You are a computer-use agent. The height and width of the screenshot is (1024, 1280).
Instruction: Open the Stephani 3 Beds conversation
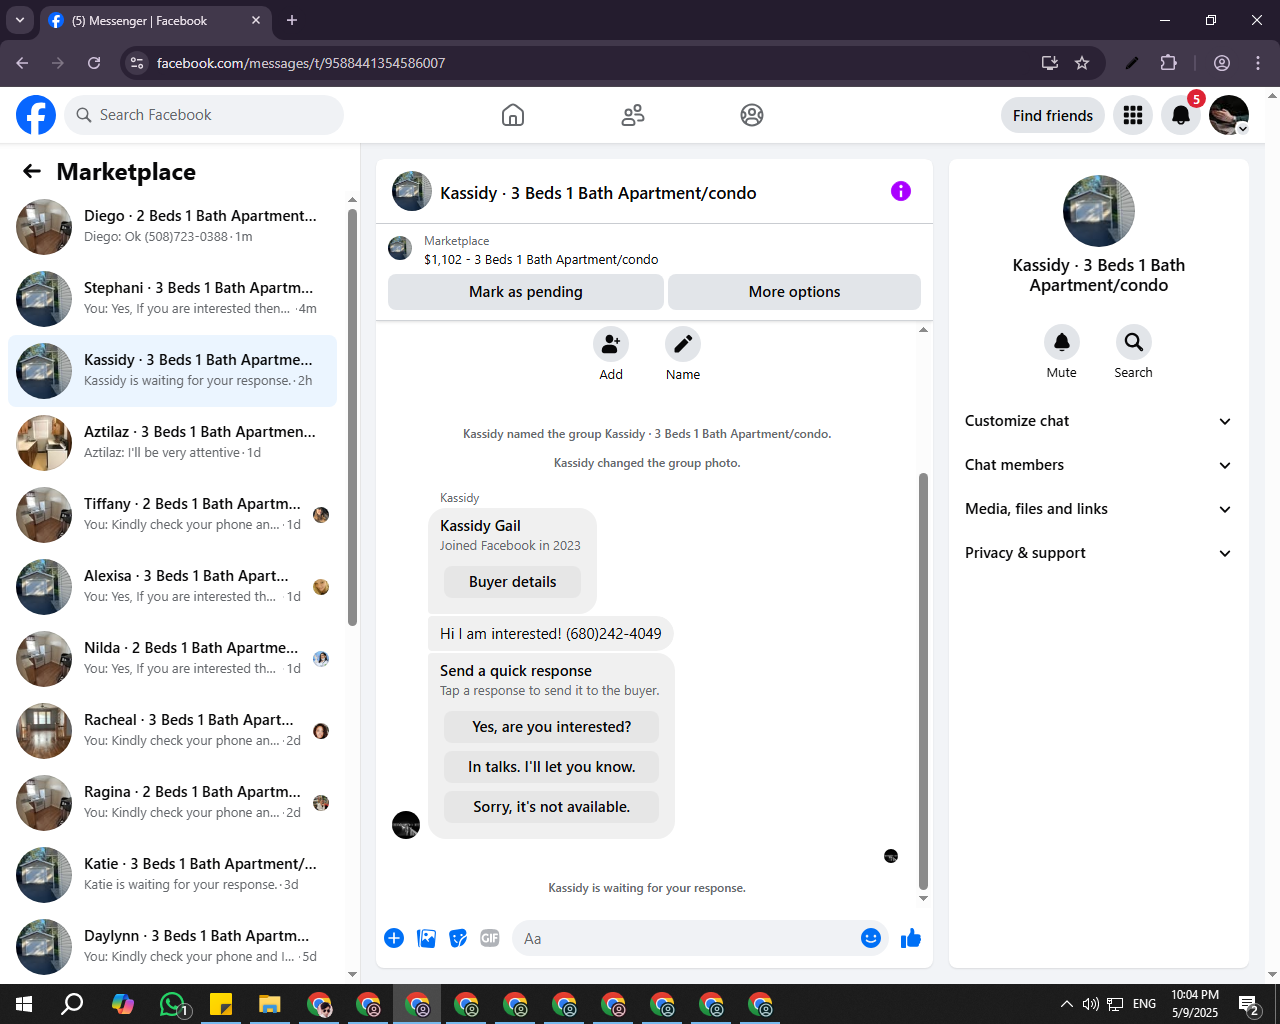point(172,299)
